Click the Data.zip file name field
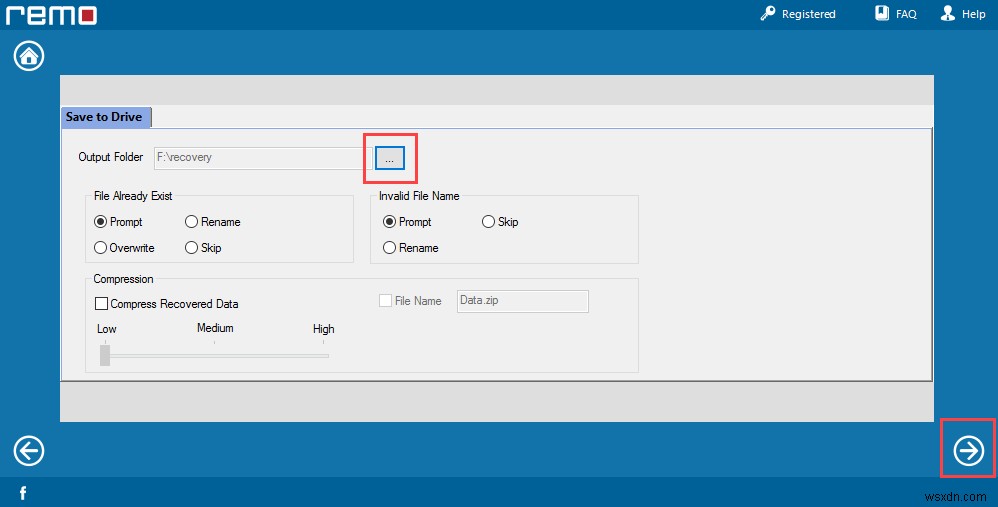 [523, 301]
